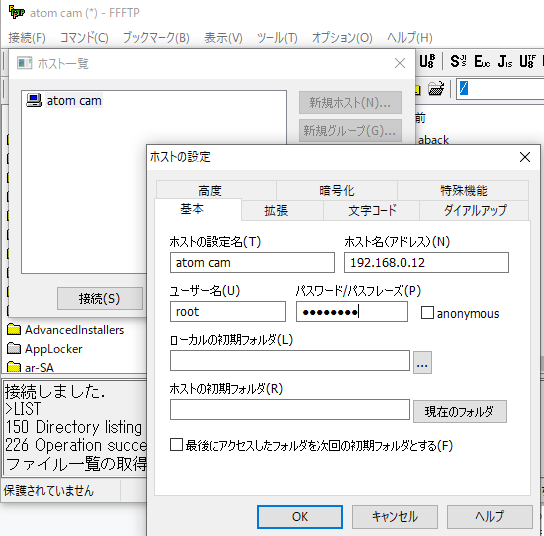The width and height of the screenshot is (544, 536).
Task: Click the '150 Directory listing' log line
Action: [74, 427]
